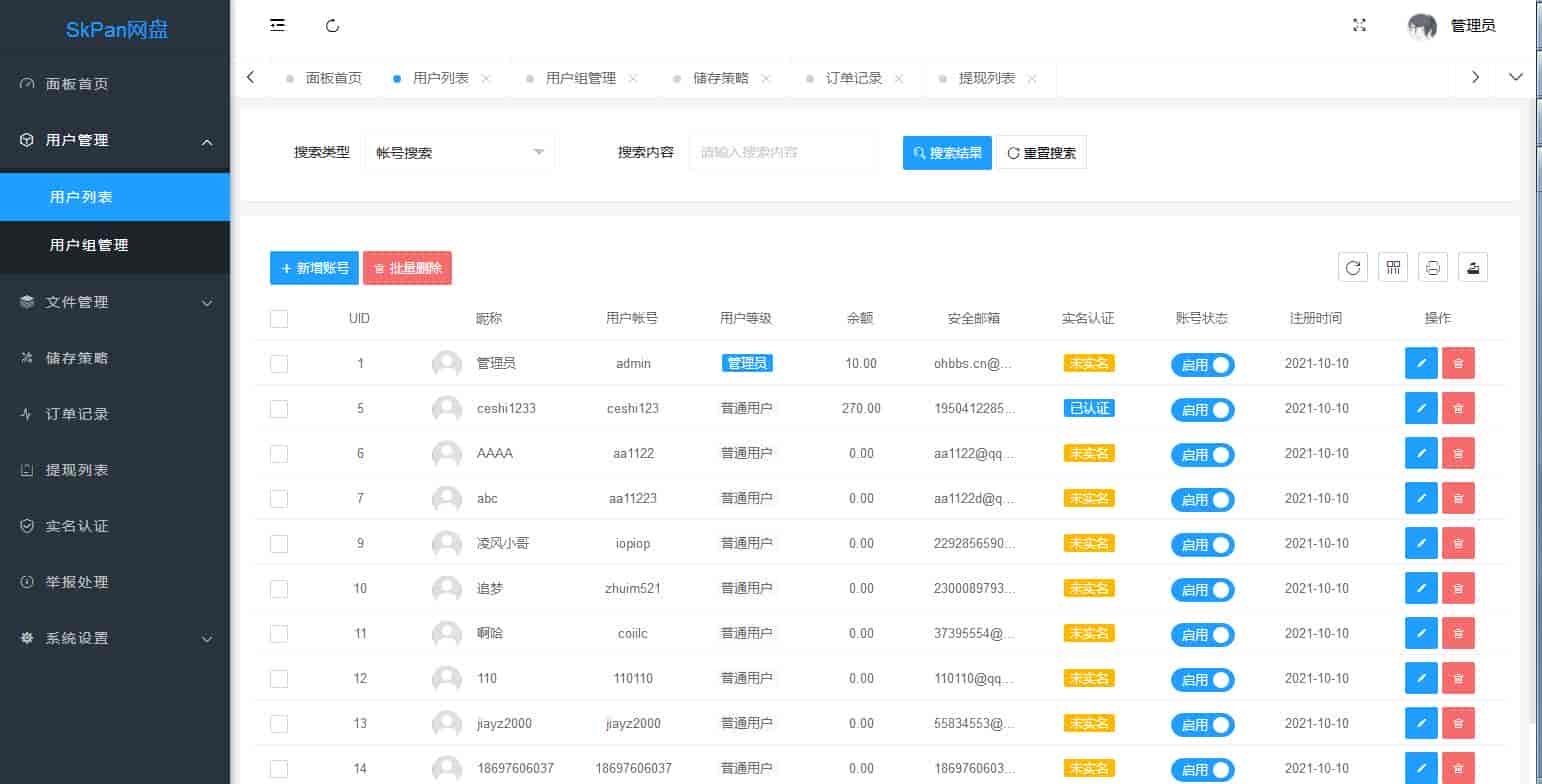
Task: Click the 搜索内容 input field
Action: (782, 153)
